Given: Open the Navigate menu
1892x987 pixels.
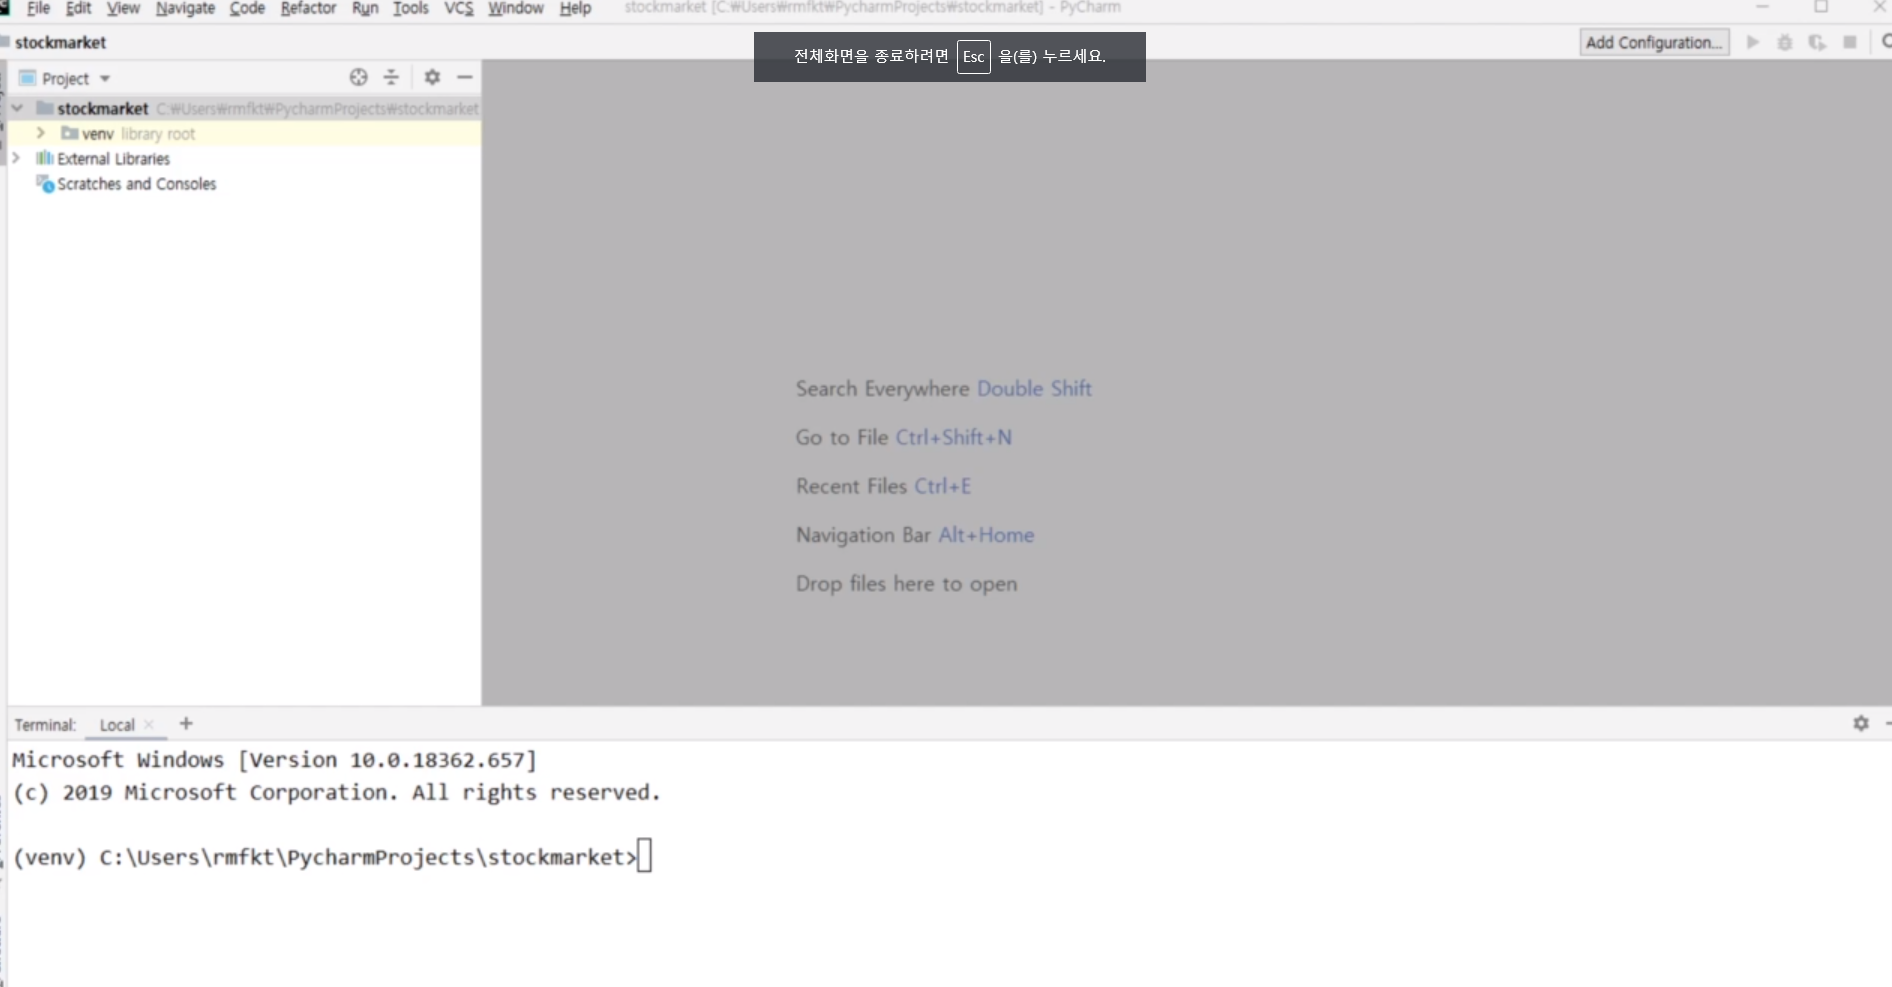Looking at the screenshot, I should pos(185,8).
